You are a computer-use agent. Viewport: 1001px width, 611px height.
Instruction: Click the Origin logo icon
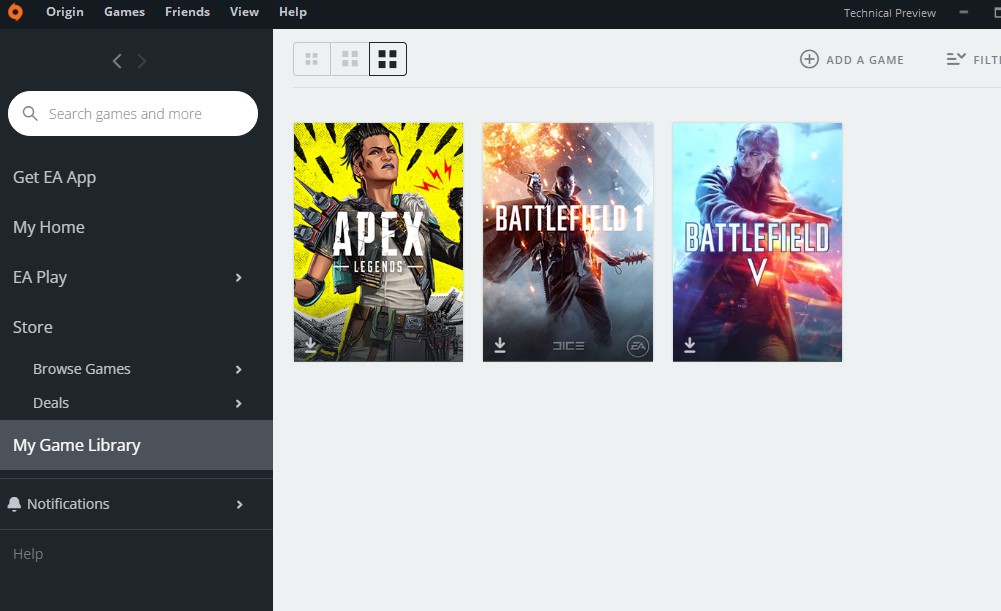[15, 12]
